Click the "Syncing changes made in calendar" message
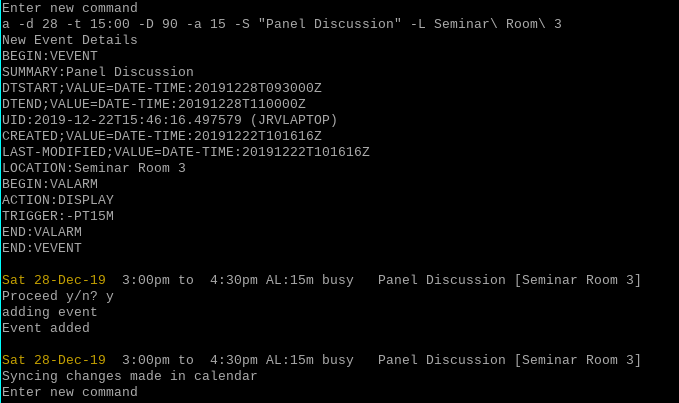The width and height of the screenshot is (679, 403). [x=130, y=376]
